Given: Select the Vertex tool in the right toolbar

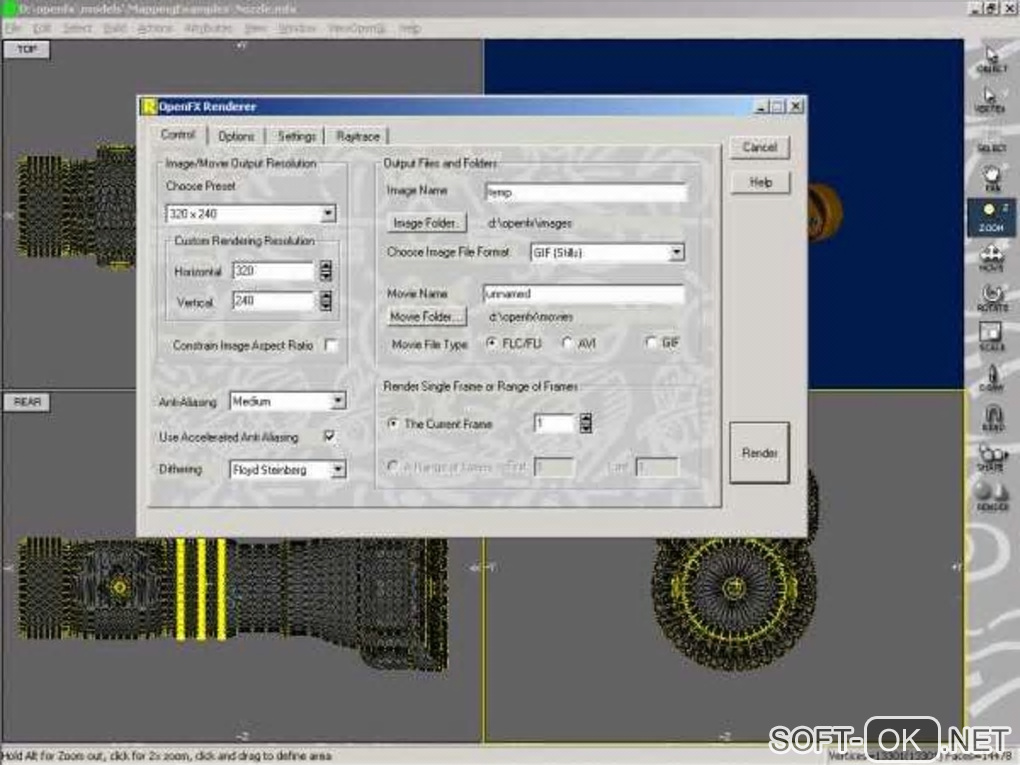Looking at the screenshot, I should coord(991,100).
